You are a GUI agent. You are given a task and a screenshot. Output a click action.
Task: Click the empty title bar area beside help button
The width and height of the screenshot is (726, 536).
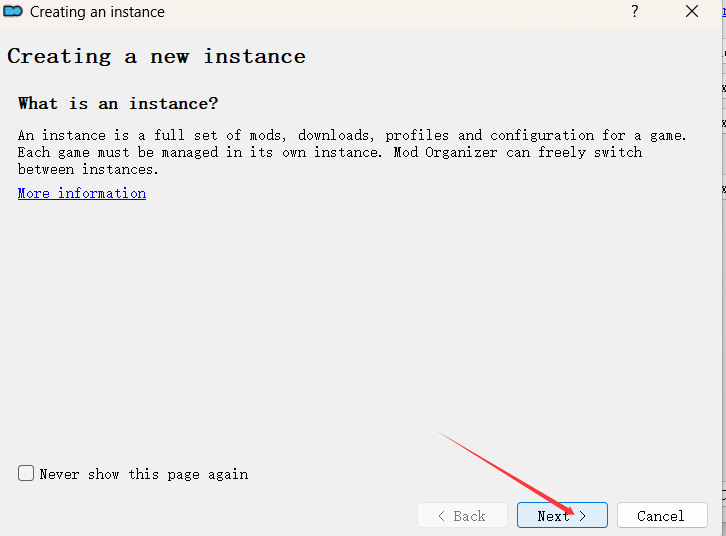point(400,12)
